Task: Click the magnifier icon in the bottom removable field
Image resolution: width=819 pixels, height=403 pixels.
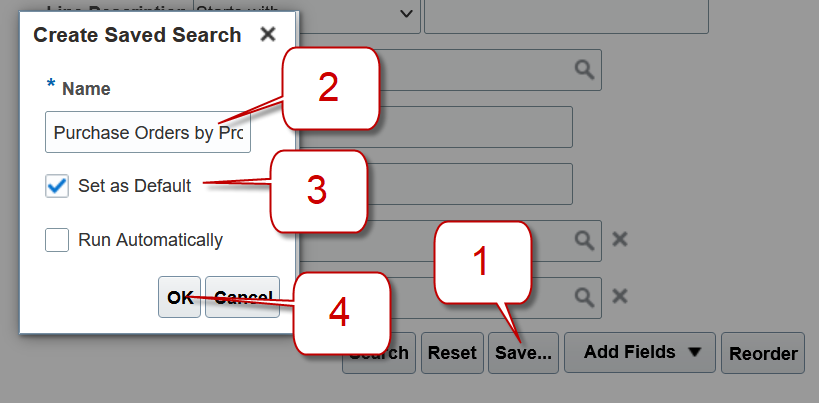Action: click(x=584, y=297)
